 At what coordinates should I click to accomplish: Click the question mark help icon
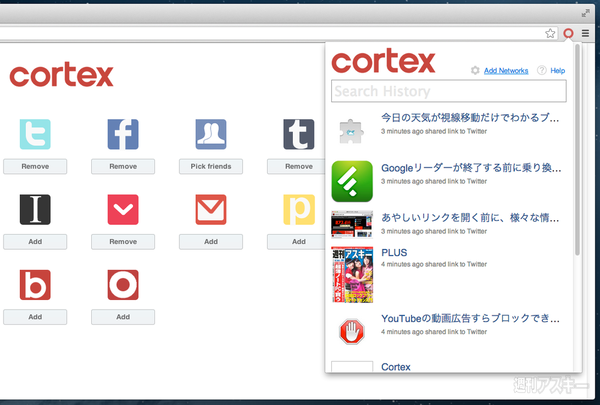click(x=541, y=70)
